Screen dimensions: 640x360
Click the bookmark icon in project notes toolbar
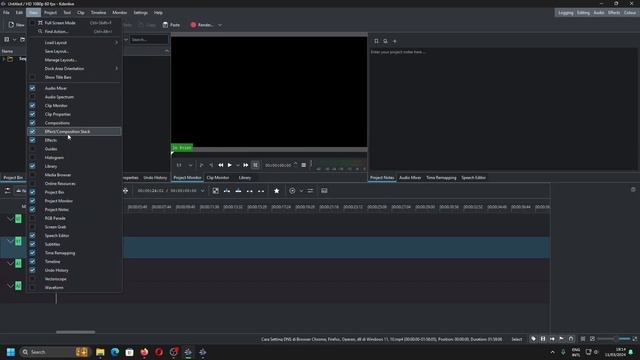376,41
